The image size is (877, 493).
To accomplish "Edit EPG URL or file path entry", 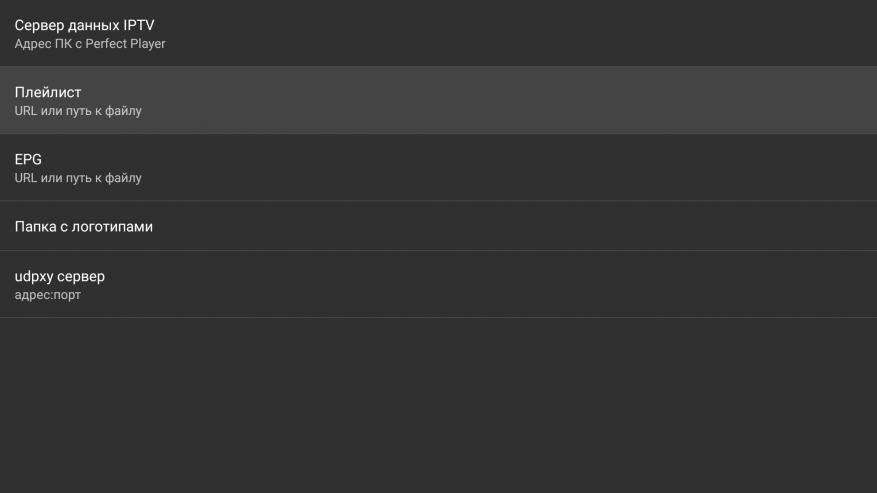I will (438, 168).
